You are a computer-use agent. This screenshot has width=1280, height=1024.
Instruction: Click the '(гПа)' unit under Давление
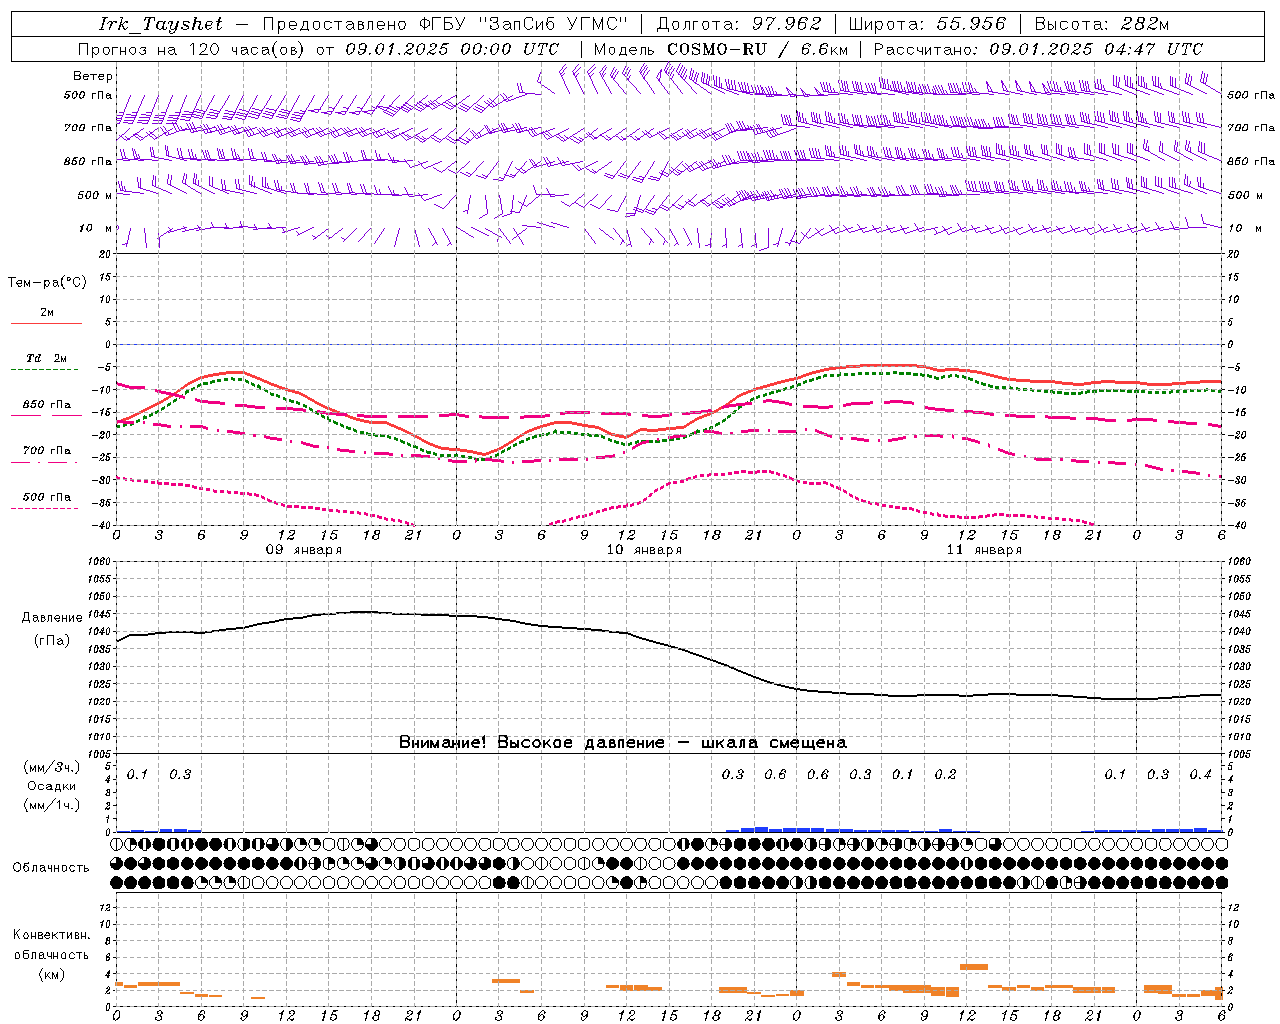point(52,640)
